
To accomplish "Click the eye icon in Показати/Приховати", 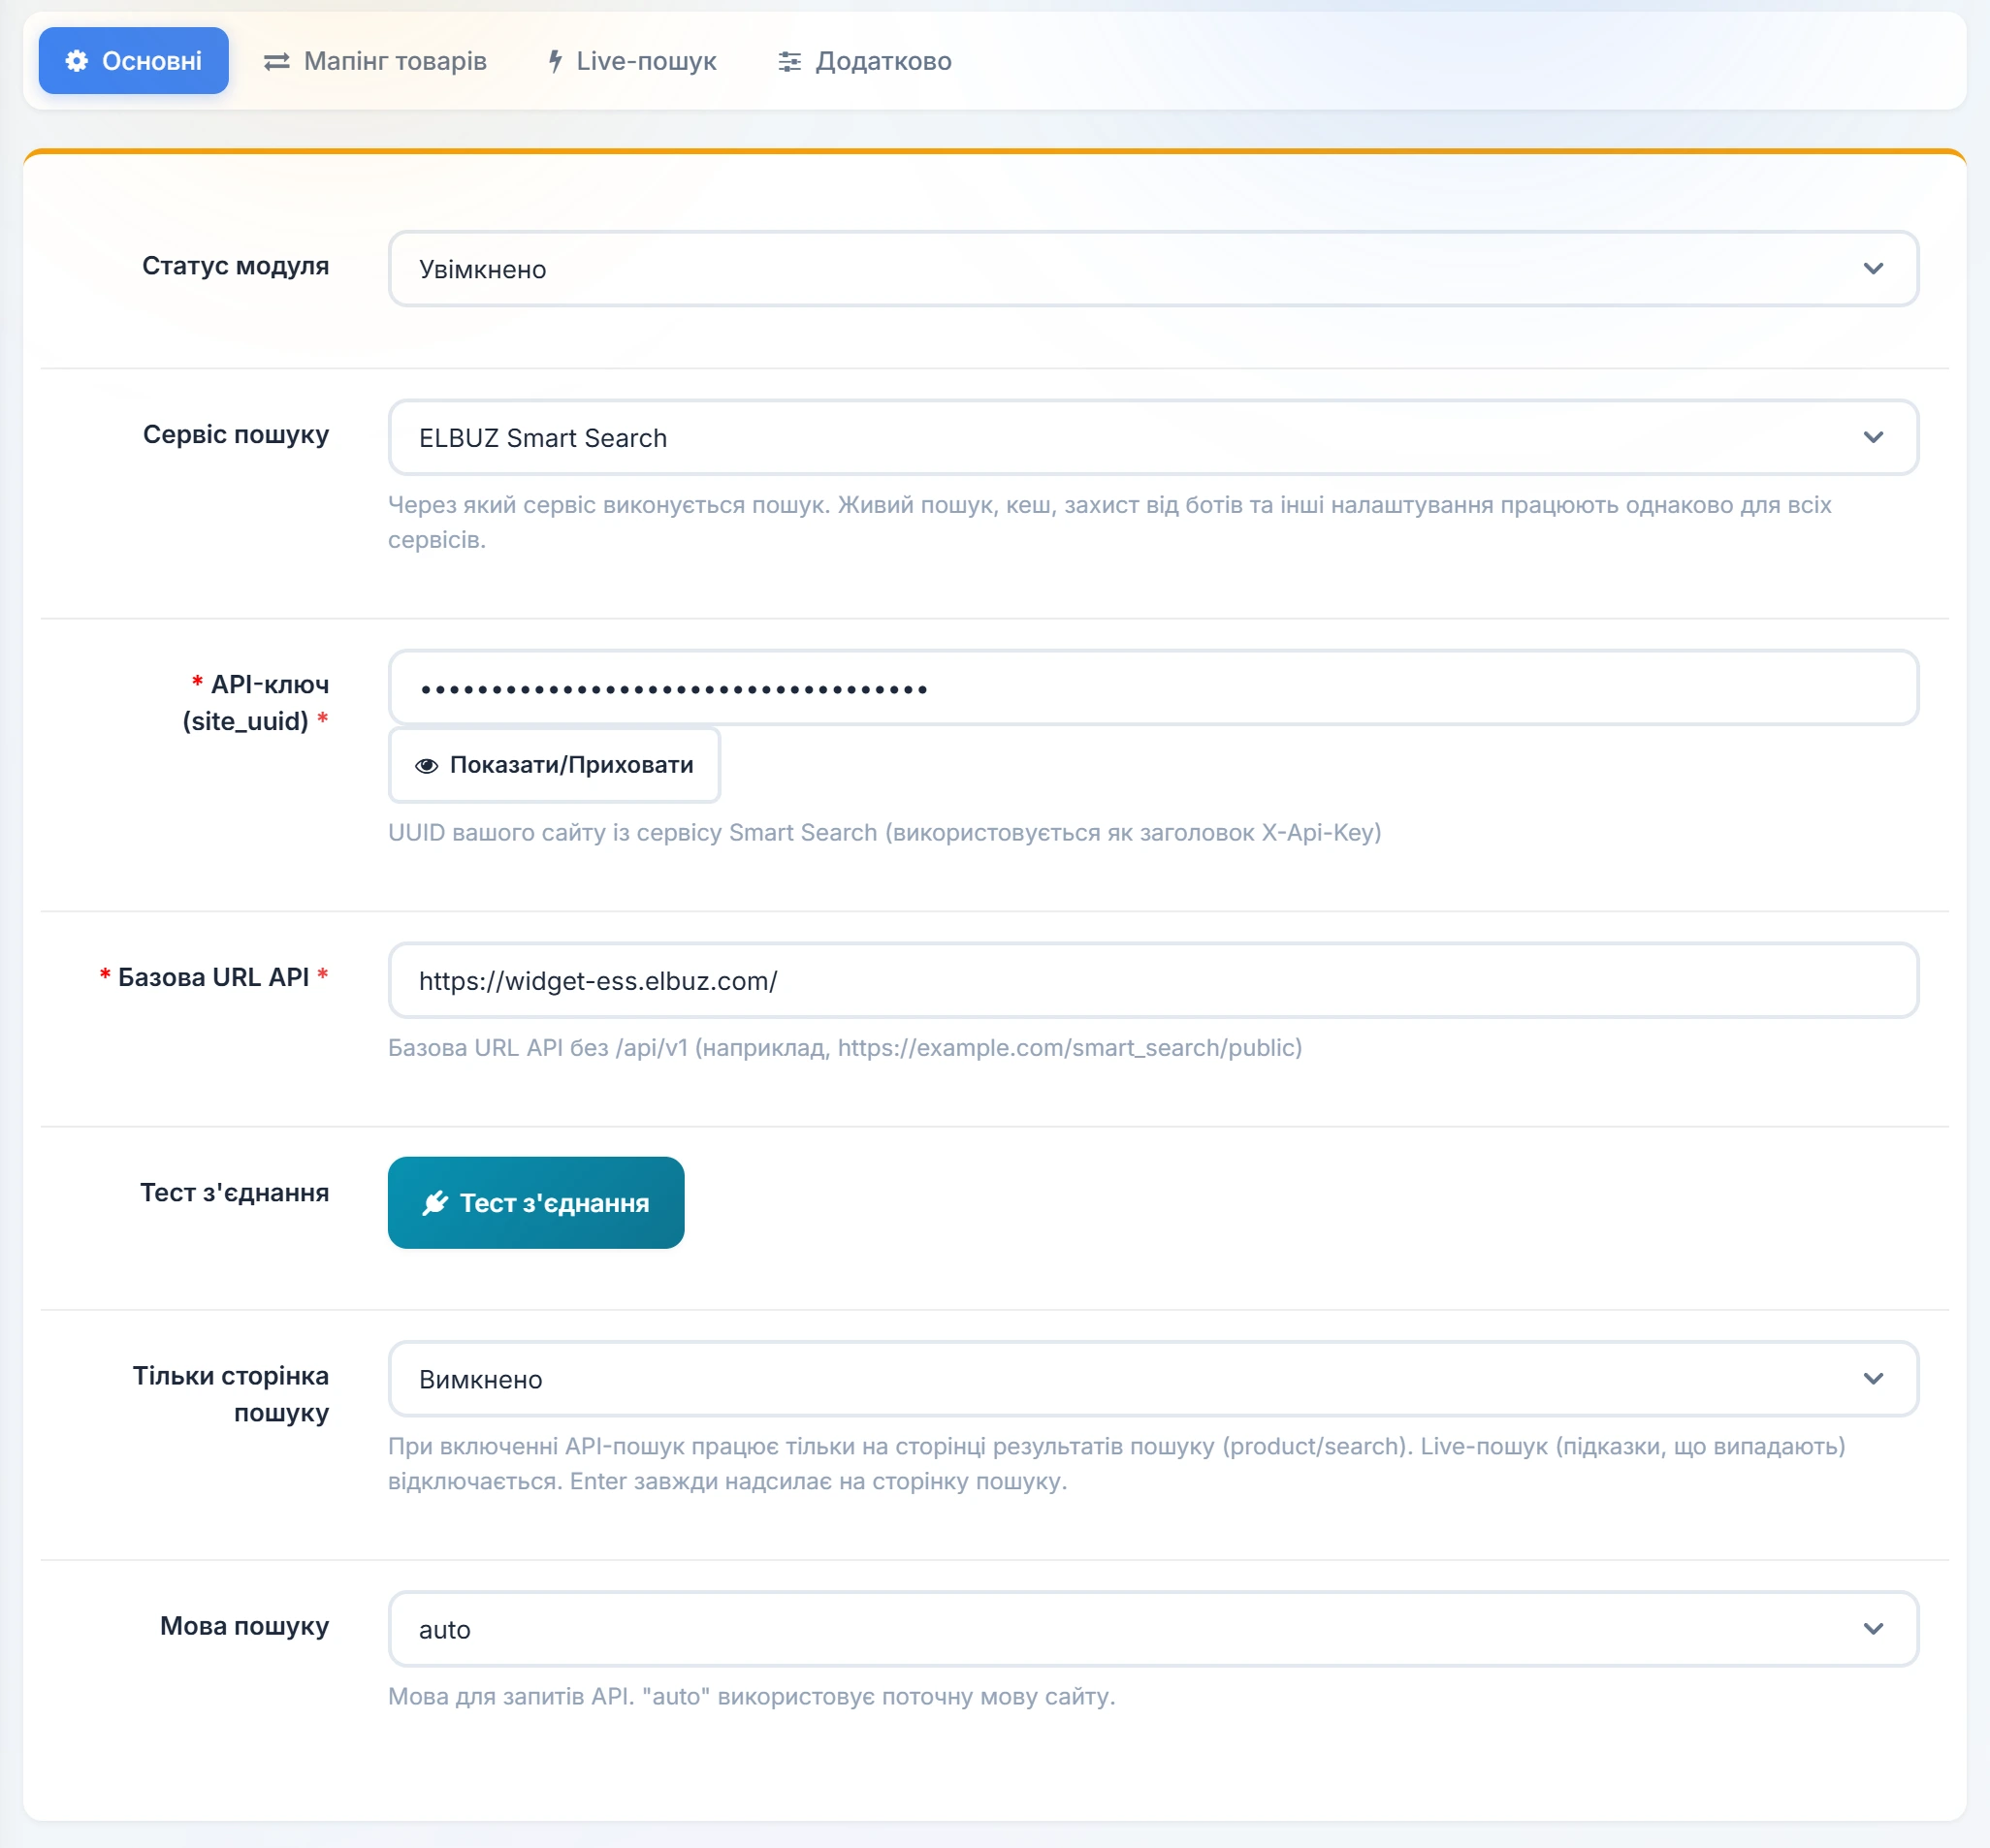I will [426, 765].
